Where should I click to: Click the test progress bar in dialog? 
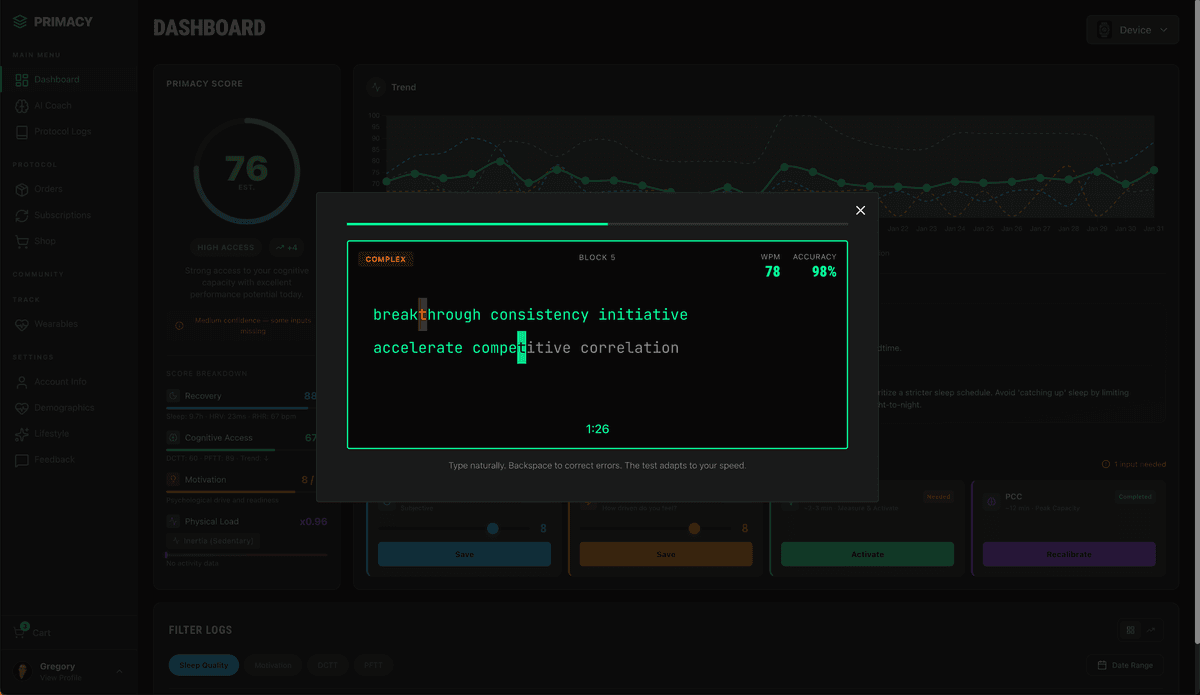pos(597,224)
